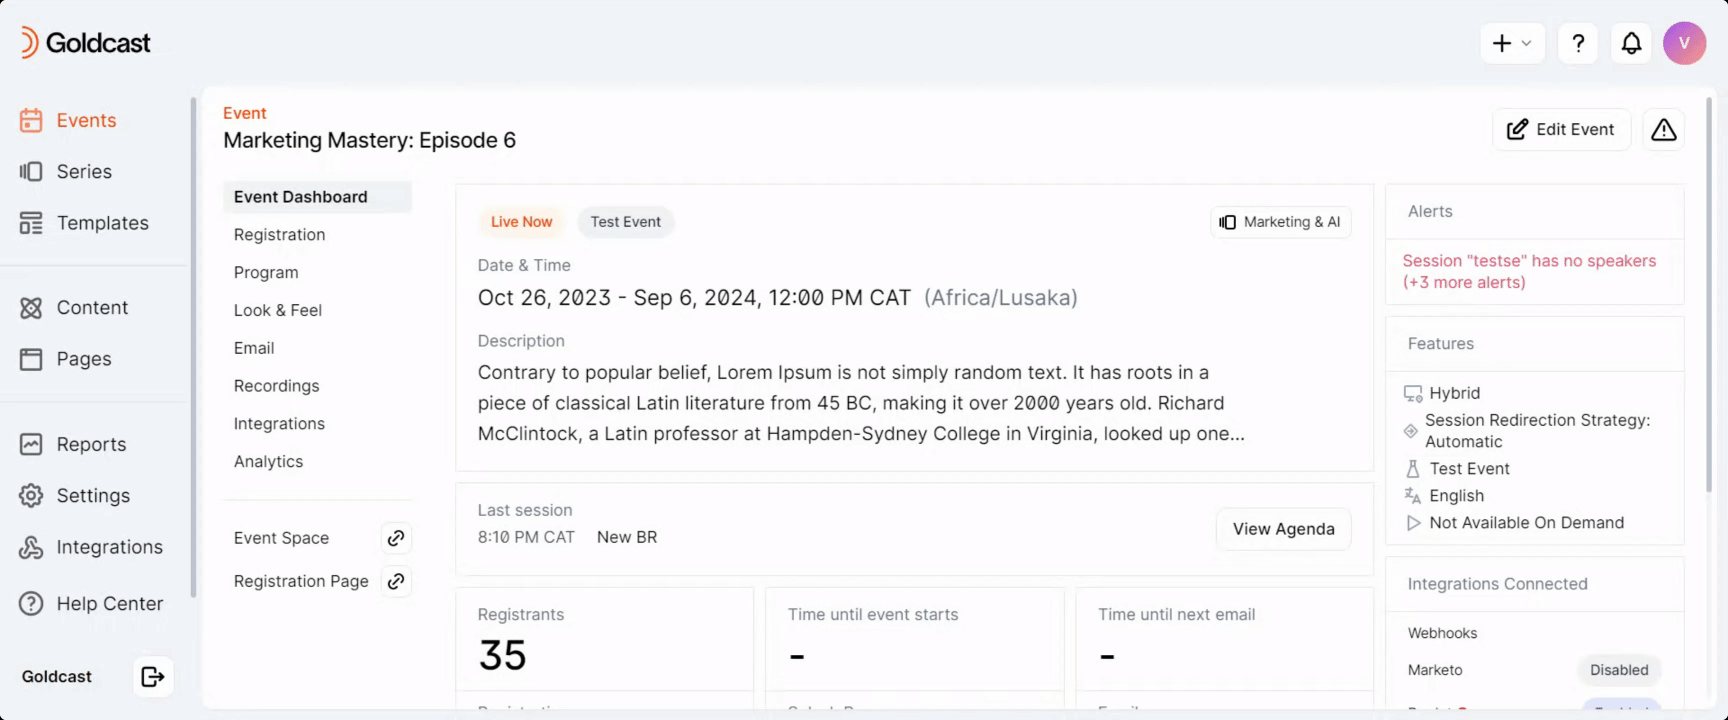Open the Recordings event section
The height and width of the screenshot is (720, 1728).
276,386
